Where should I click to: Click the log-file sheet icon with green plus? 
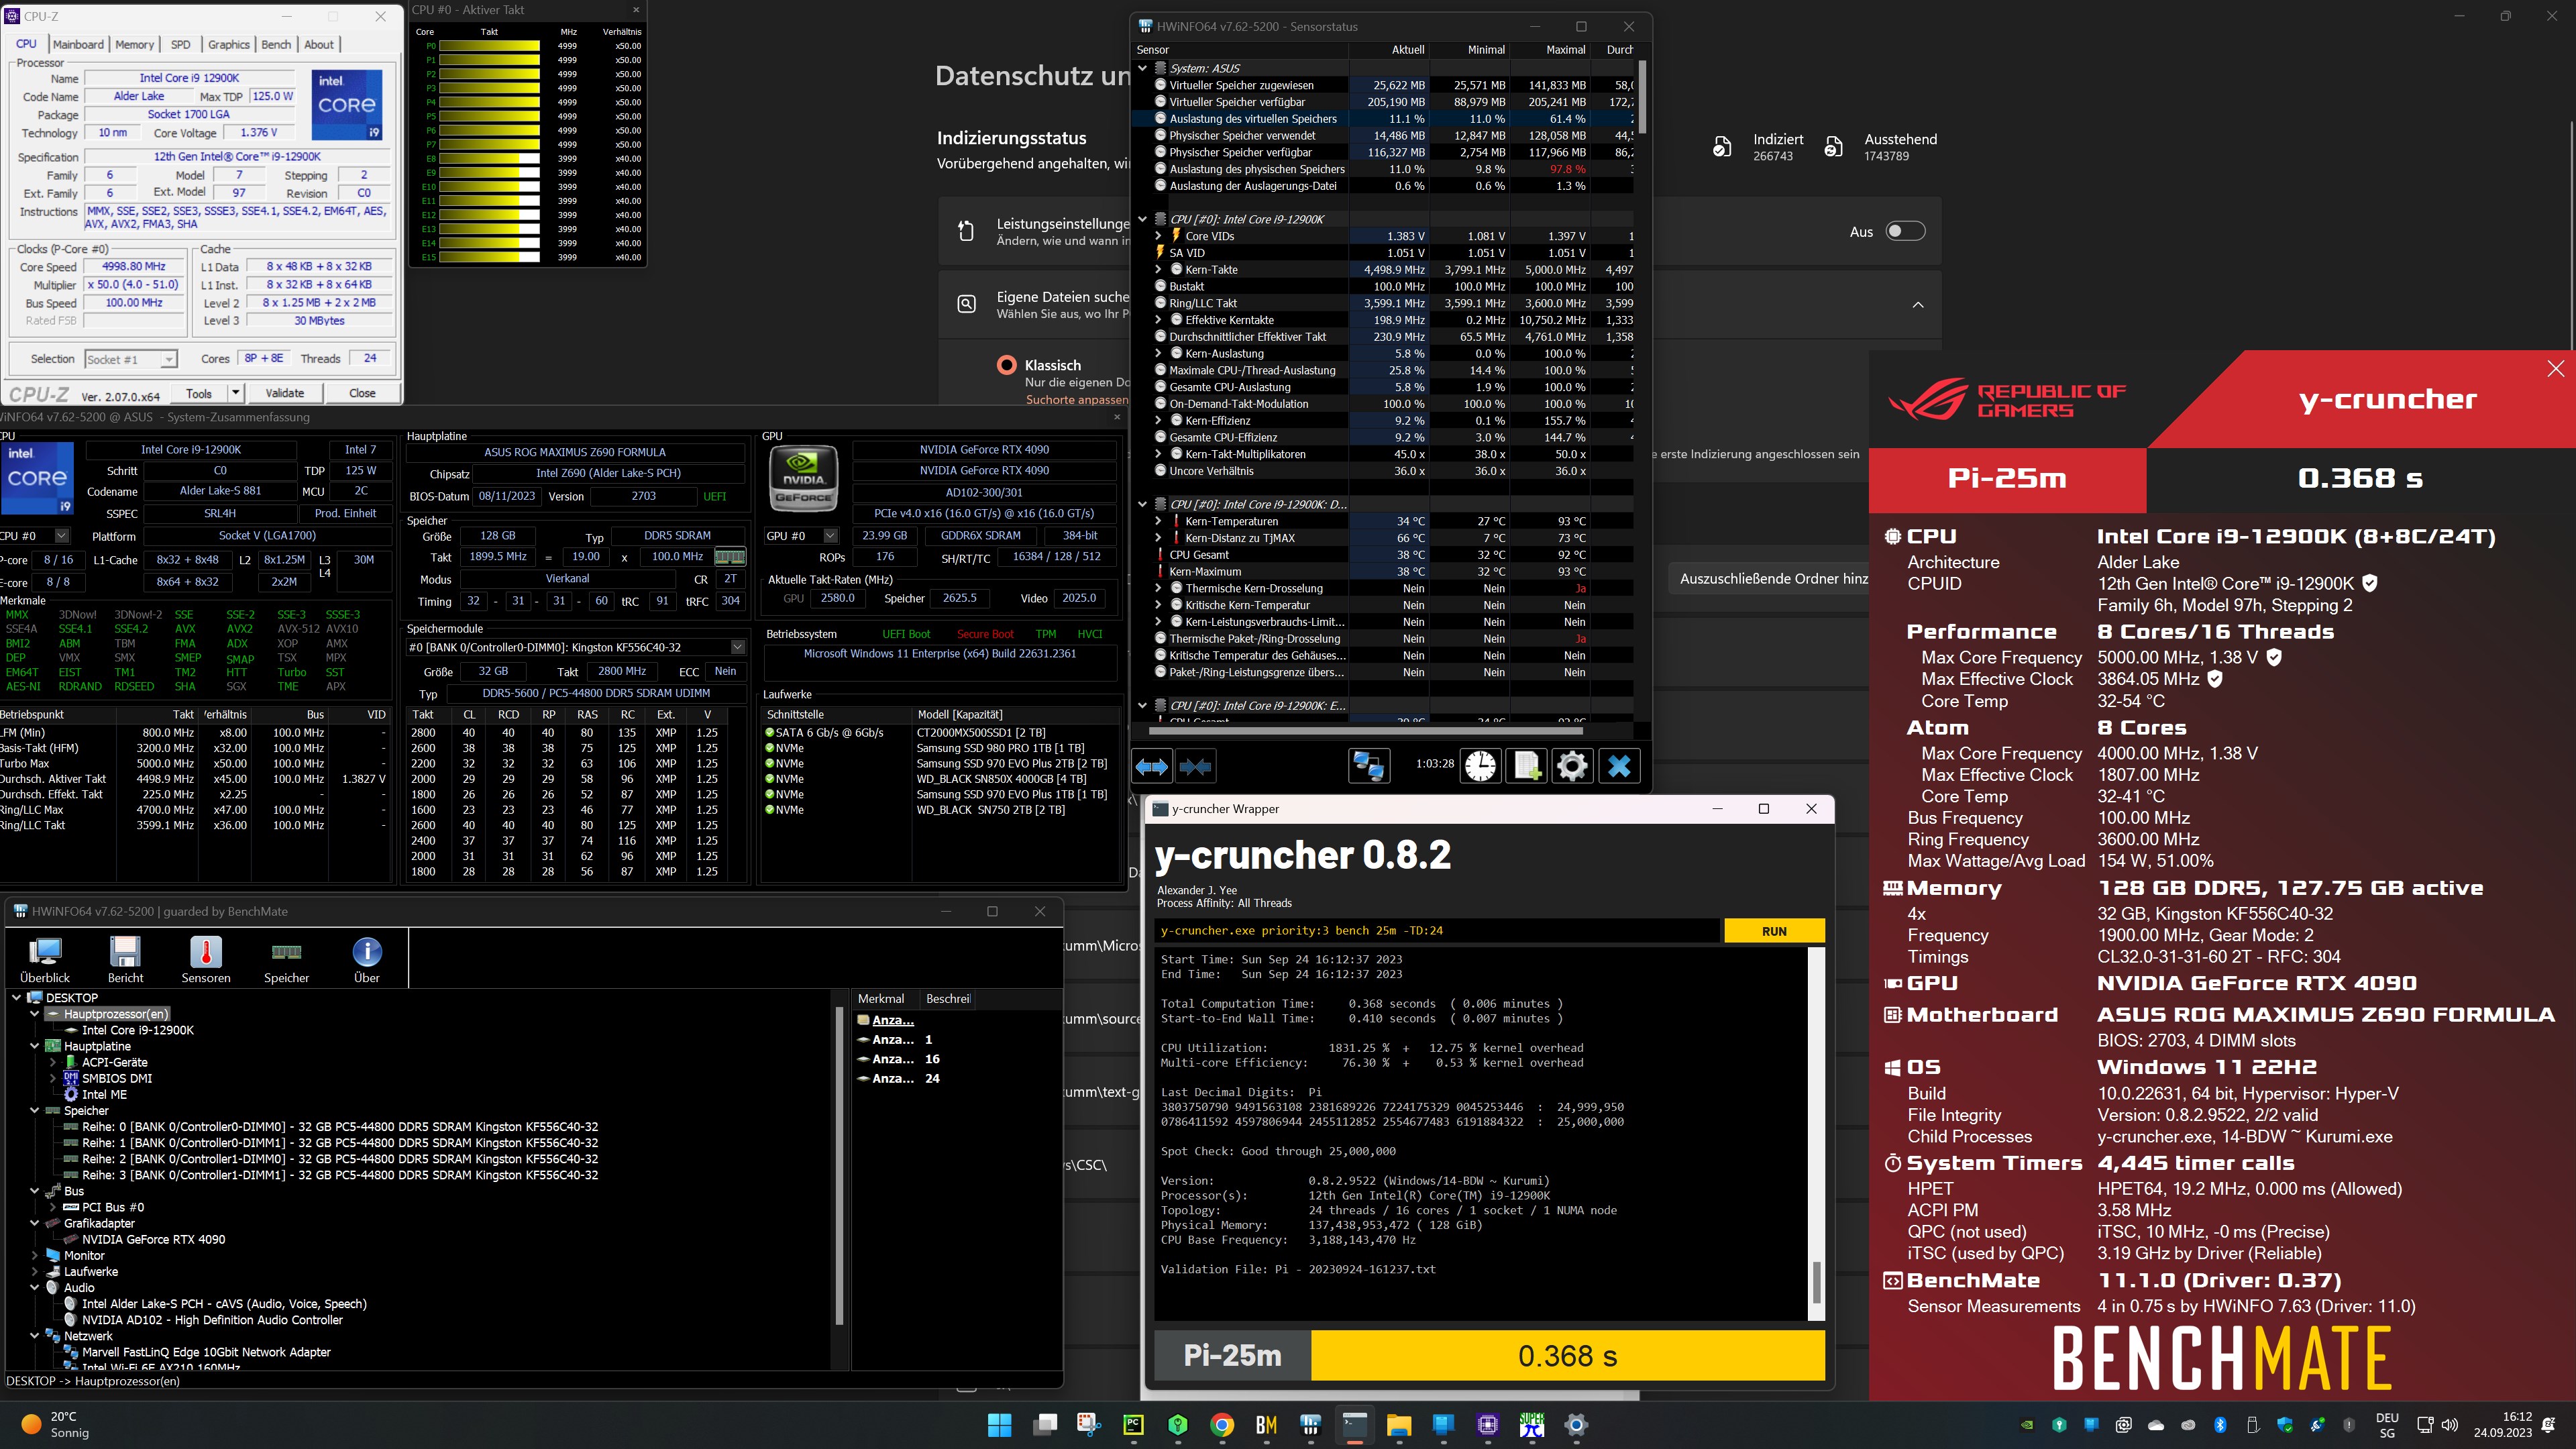(x=1526, y=766)
